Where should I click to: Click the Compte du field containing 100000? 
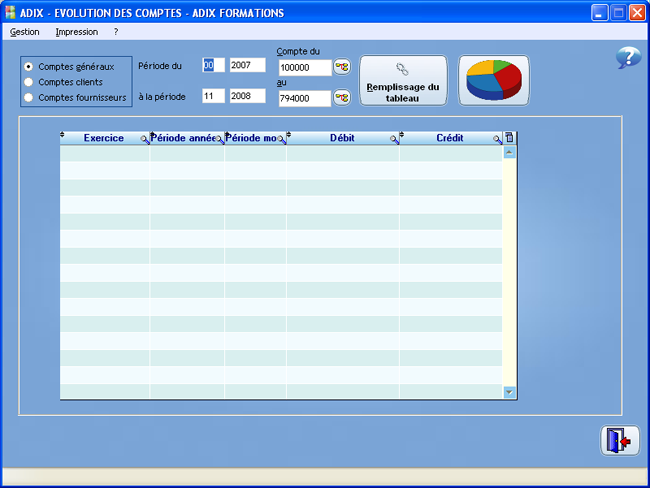[305, 68]
